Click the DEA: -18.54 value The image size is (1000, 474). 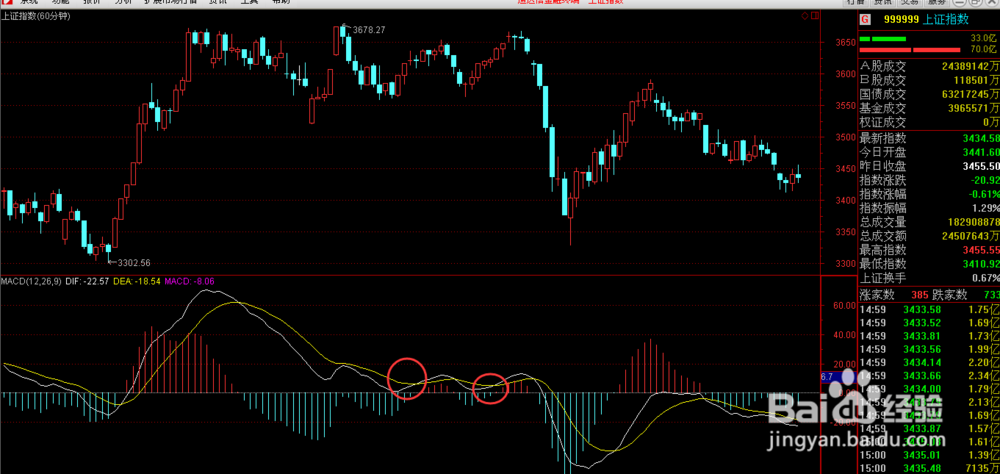136,281
